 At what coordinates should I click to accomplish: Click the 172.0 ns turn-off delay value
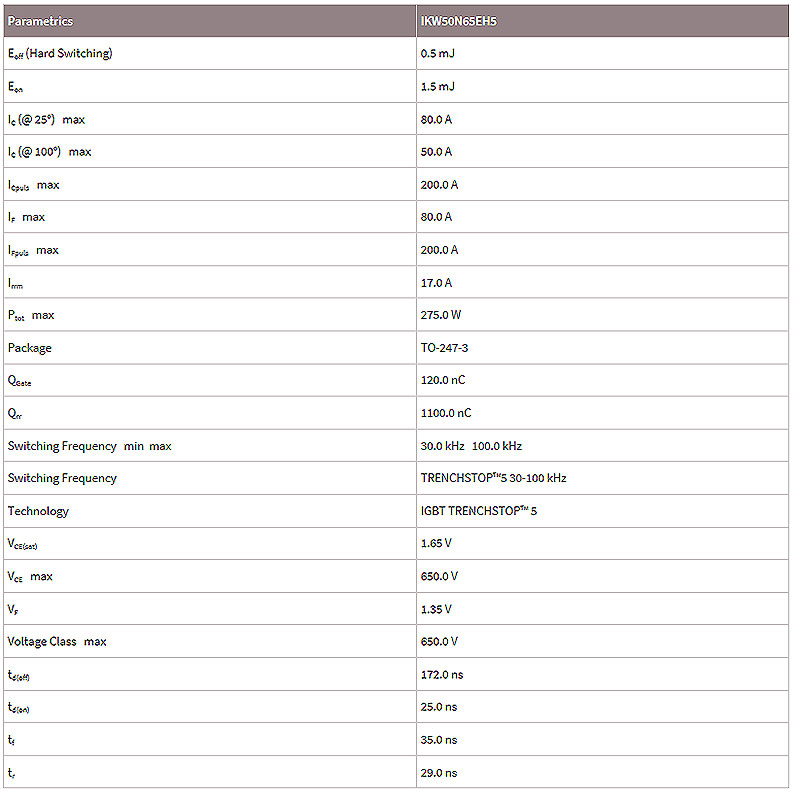pos(442,675)
